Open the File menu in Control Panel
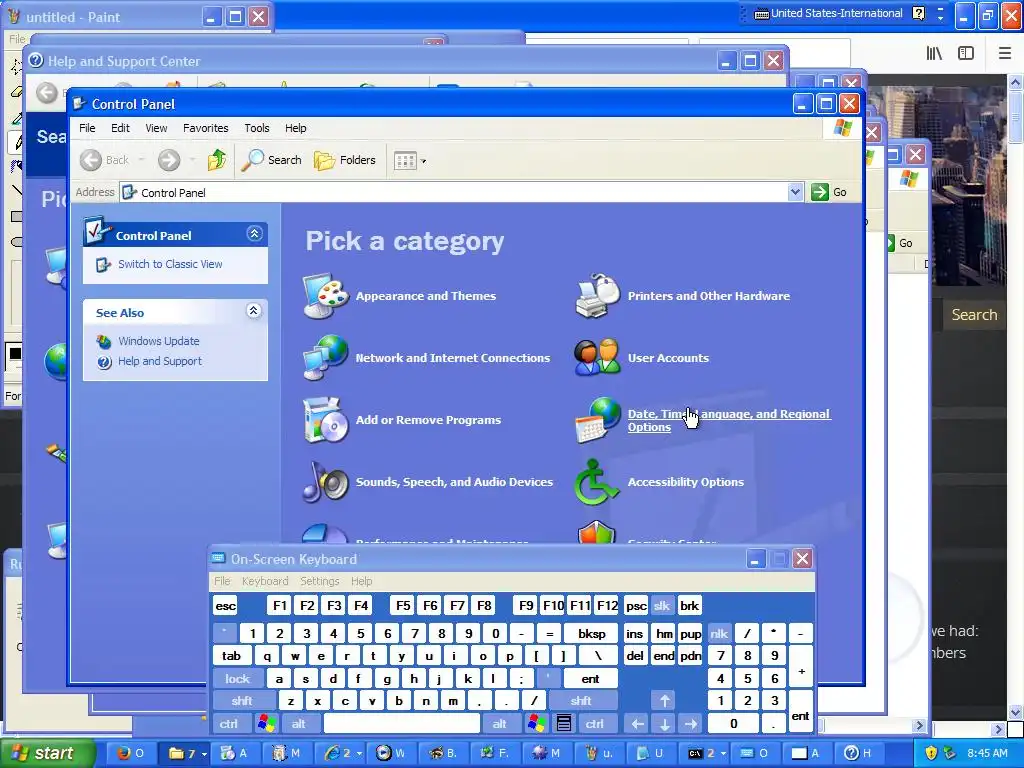 88,128
